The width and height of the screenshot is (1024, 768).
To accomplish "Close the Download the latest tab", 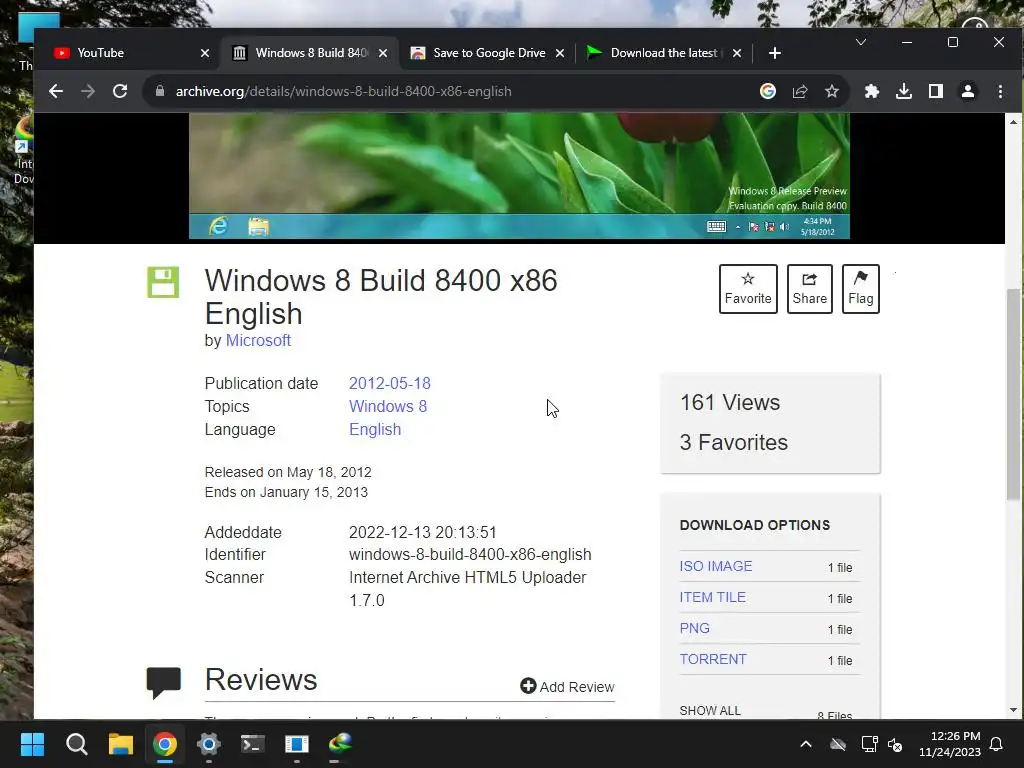I will coord(737,53).
